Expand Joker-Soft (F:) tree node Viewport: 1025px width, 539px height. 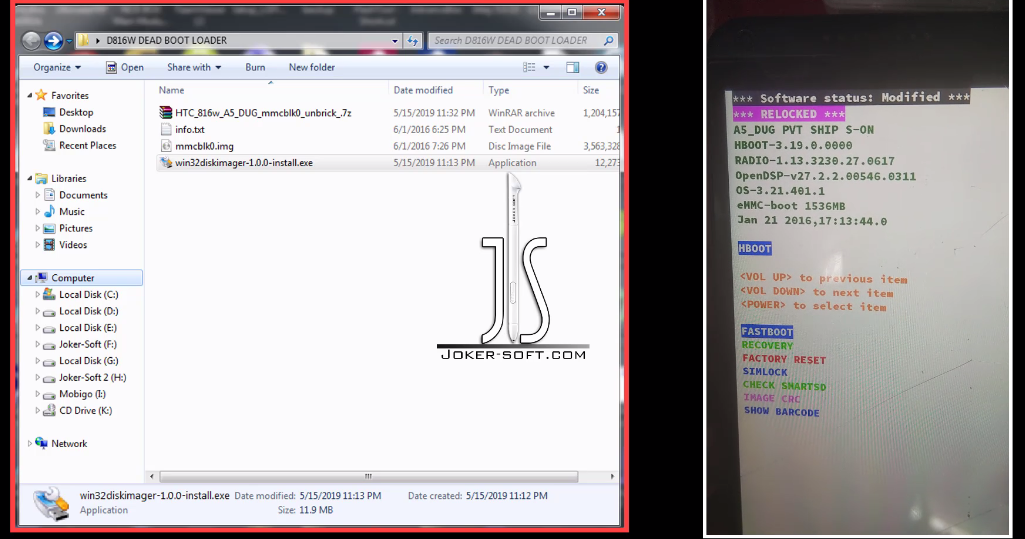[x=37, y=344]
